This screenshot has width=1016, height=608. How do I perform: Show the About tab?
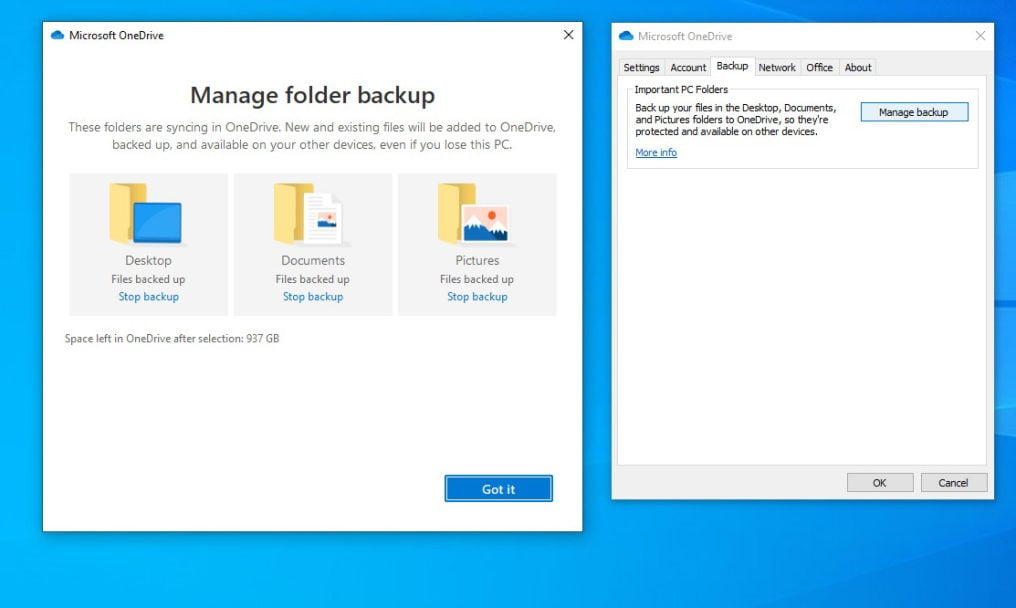(x=858, y=68)
